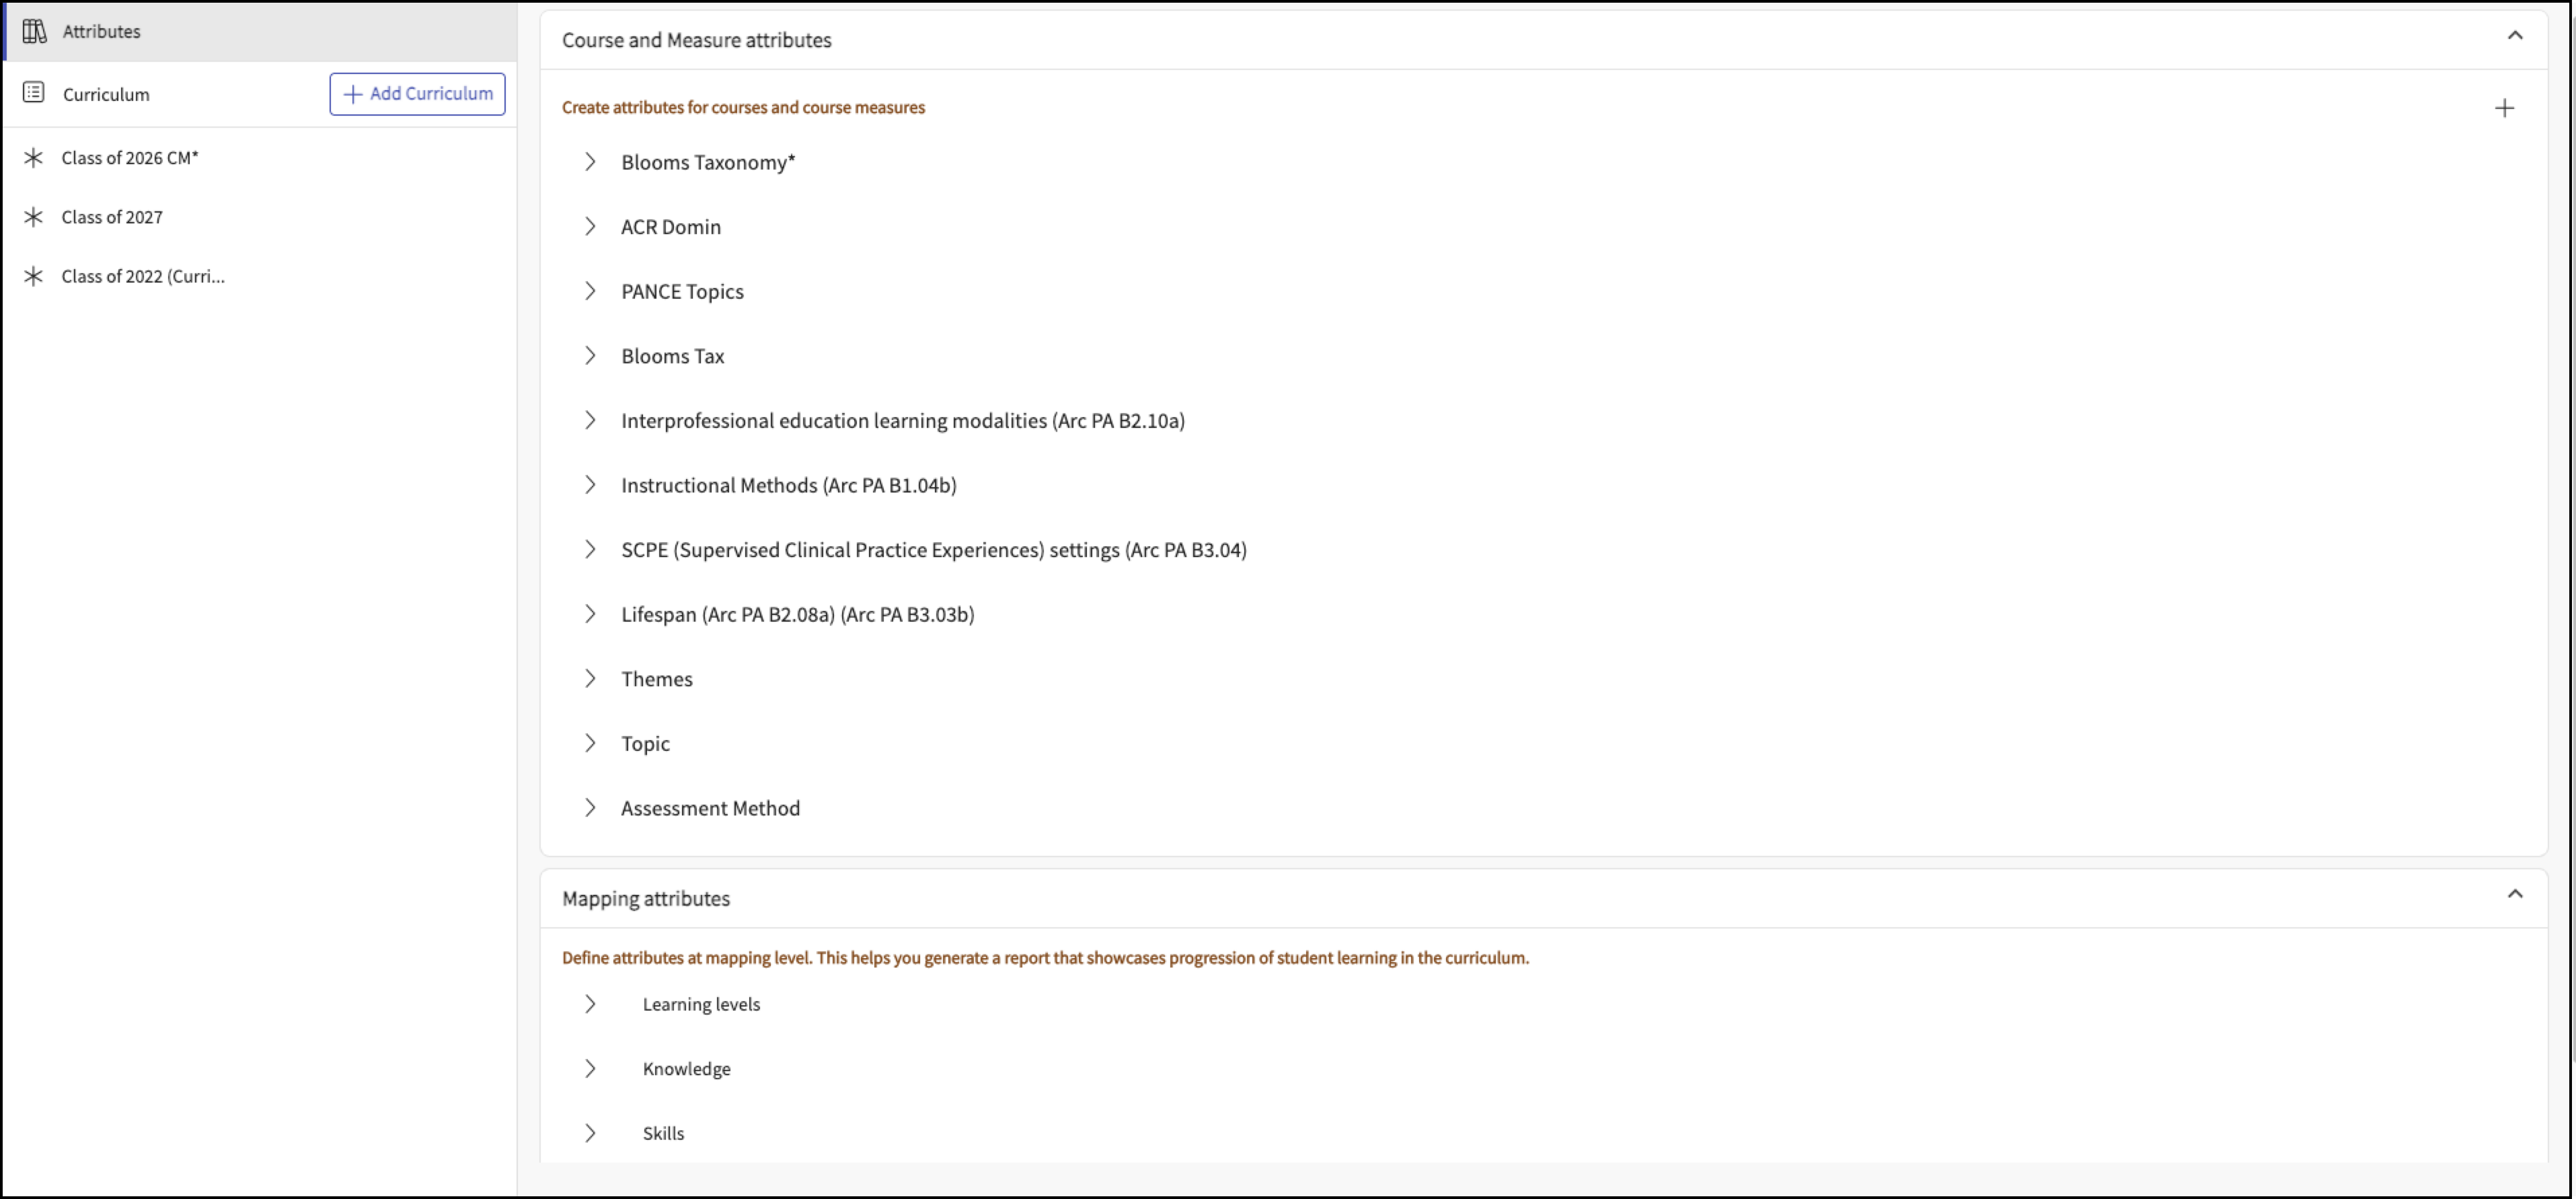This screenshot has height=1199, width=2576.
Task: Click the Curriculum list icon
Action: (x=34, y=93)
